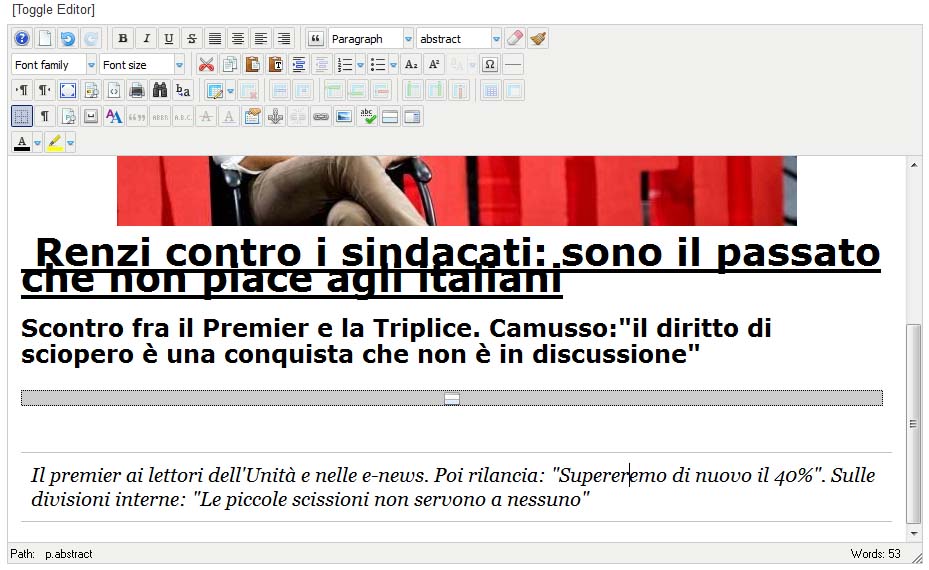Screen dimensions: 929x570
Task: Insert special character with Omega icon
Action: click(x=490, y=65)
